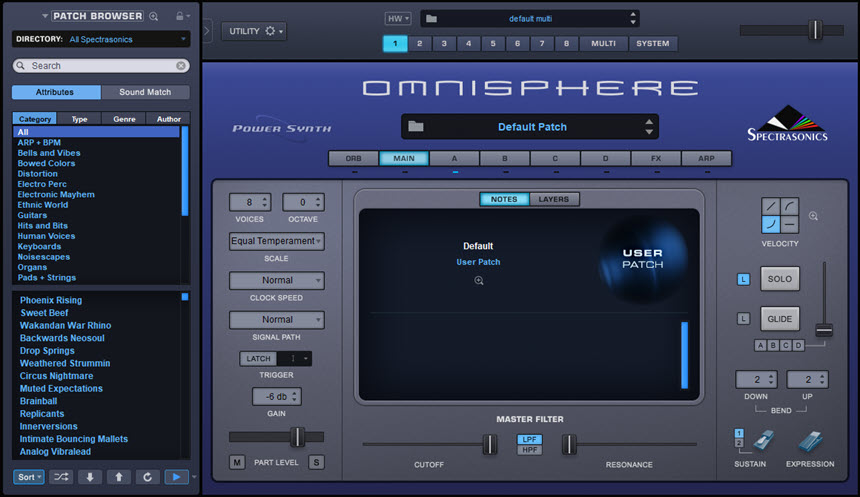Step to next patch with down arrow
This screenshot has width=860, height=497.
click(90, 477)
